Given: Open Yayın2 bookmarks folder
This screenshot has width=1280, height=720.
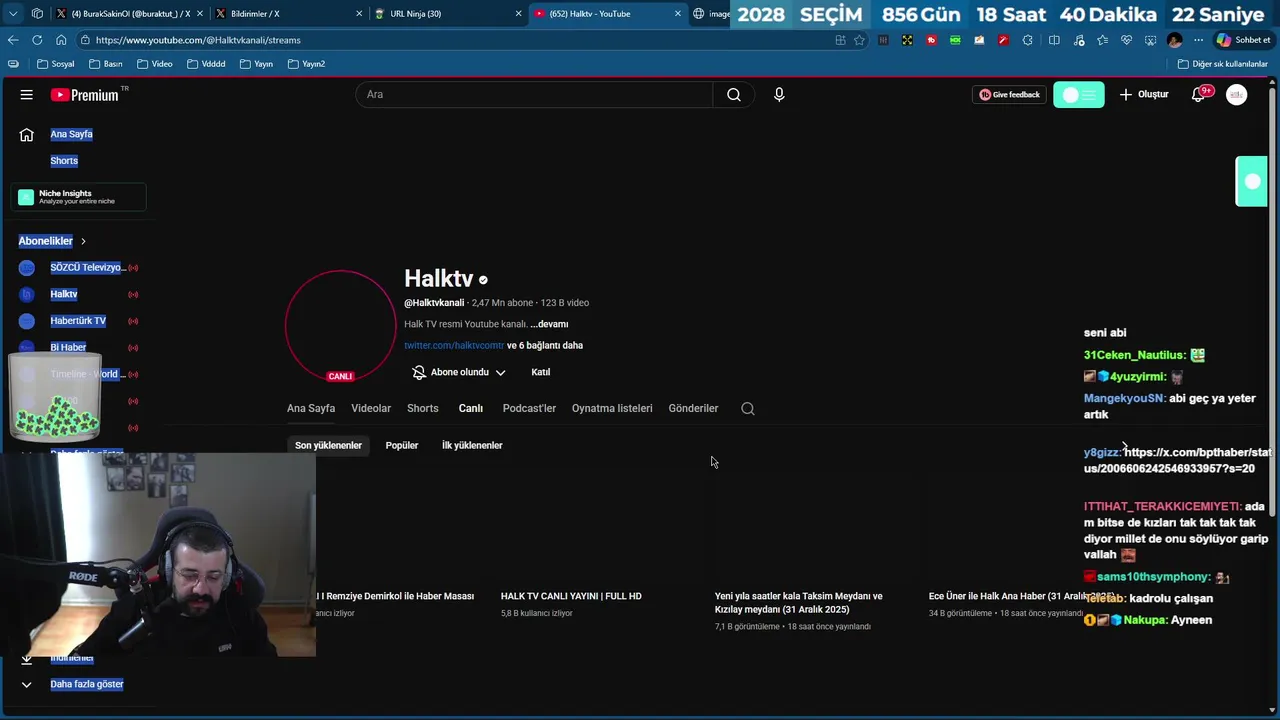Looking at the screenshot, I should (x=306, y=64).
